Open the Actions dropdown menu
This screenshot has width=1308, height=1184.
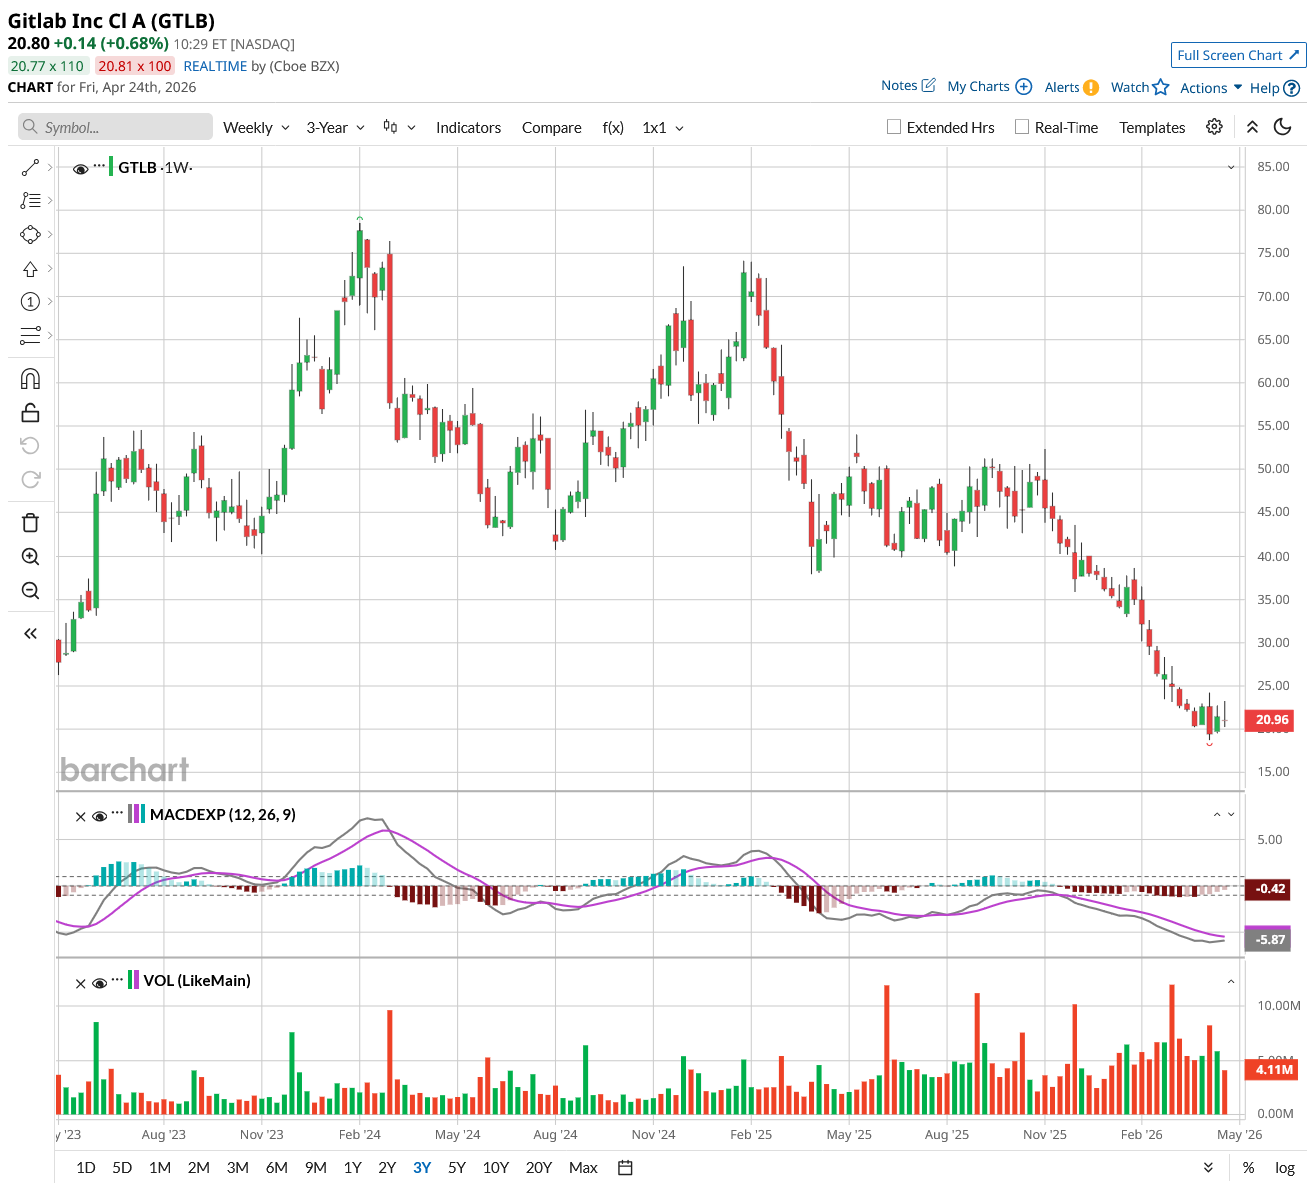tap(1211, 88)
